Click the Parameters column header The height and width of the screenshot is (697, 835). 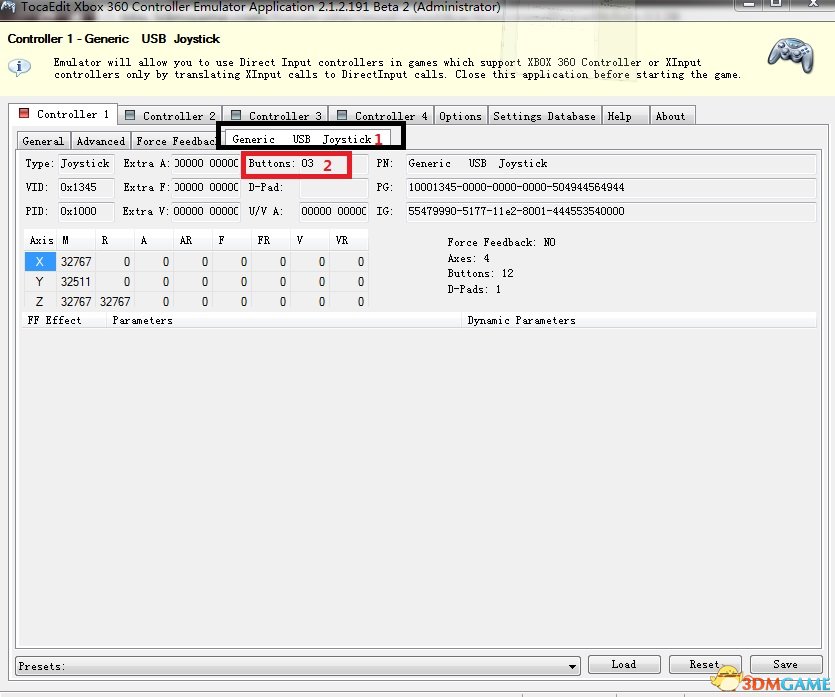tap(284, 321)
